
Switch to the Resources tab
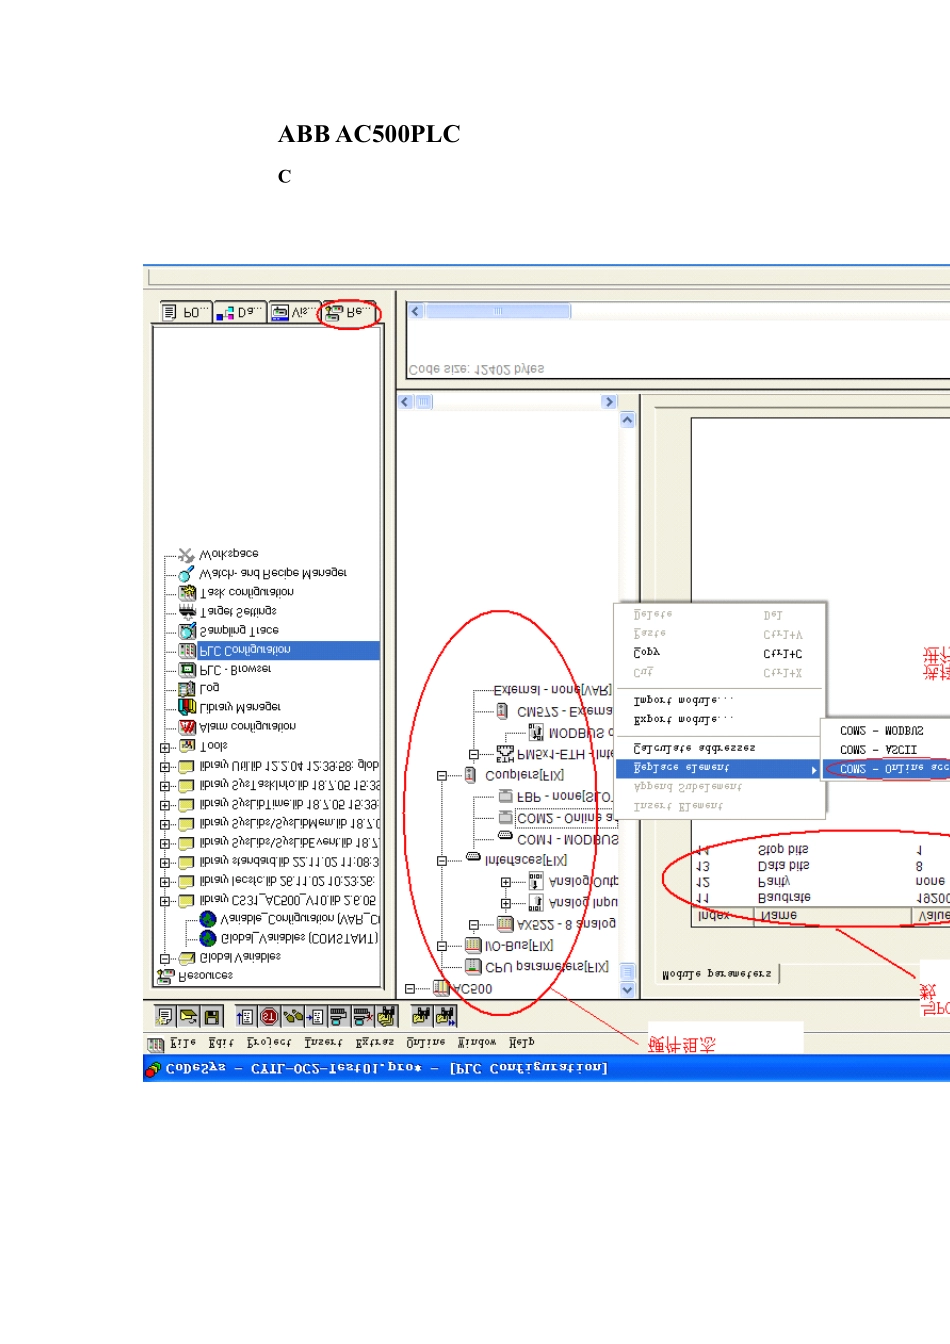349,312
